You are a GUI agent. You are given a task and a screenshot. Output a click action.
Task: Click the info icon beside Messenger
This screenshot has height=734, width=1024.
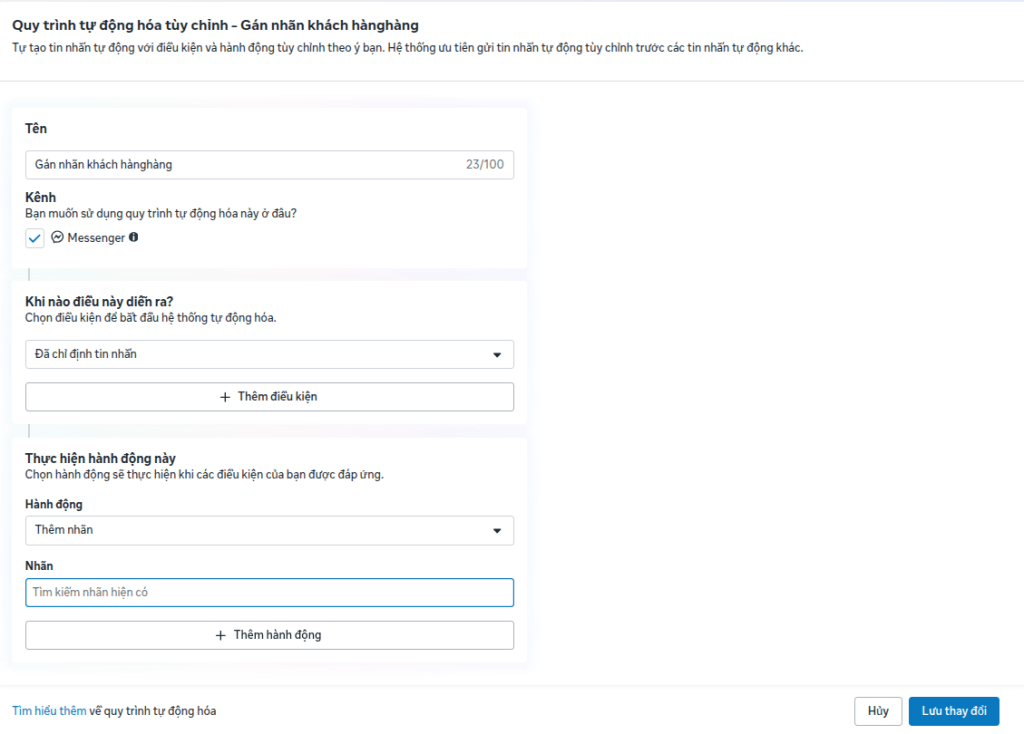(x=133, y=237)
